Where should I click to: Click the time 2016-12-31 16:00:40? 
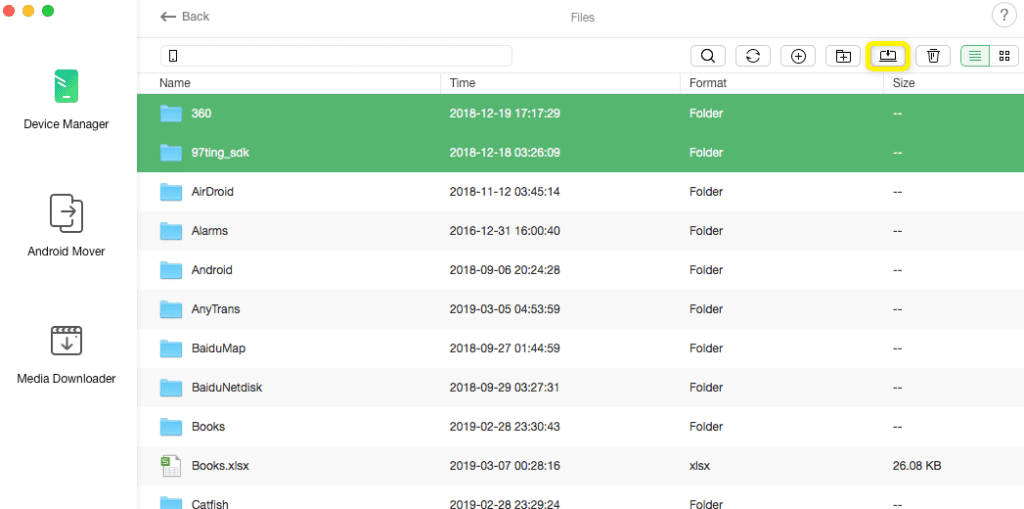505,231
